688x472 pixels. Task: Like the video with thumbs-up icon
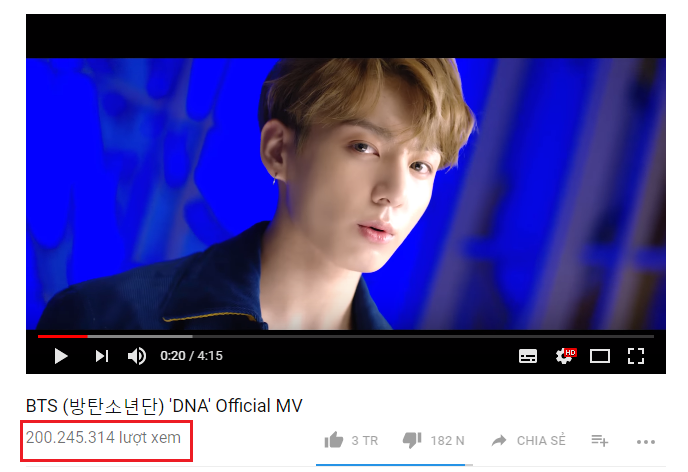click(333, 440)
